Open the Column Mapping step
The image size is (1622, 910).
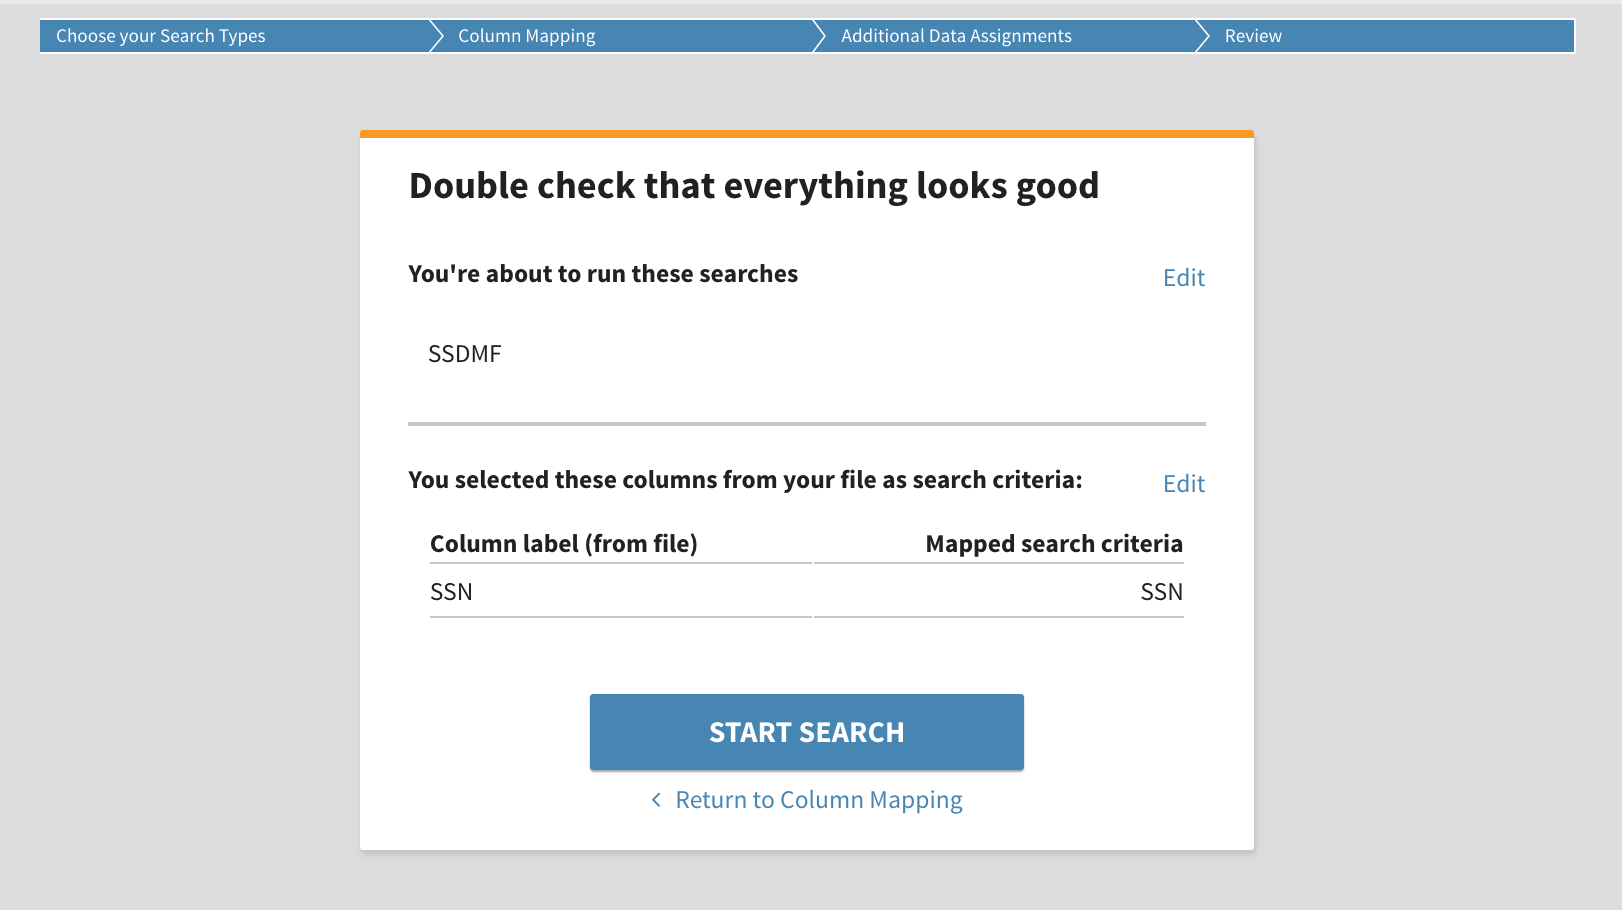pos(526,35)
